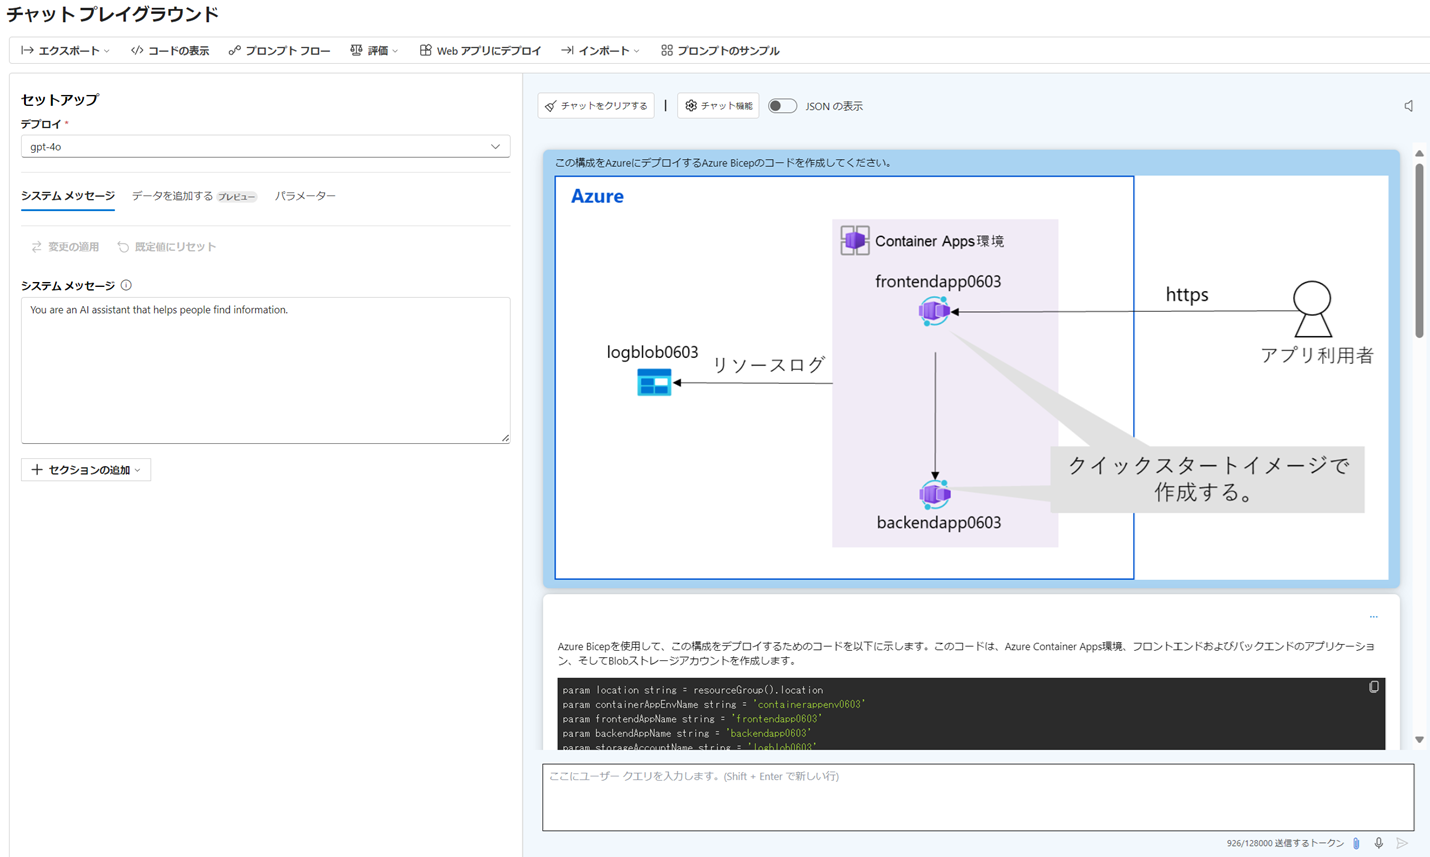Click the broom icon of チャットをクリアする

tap(550, 106)
